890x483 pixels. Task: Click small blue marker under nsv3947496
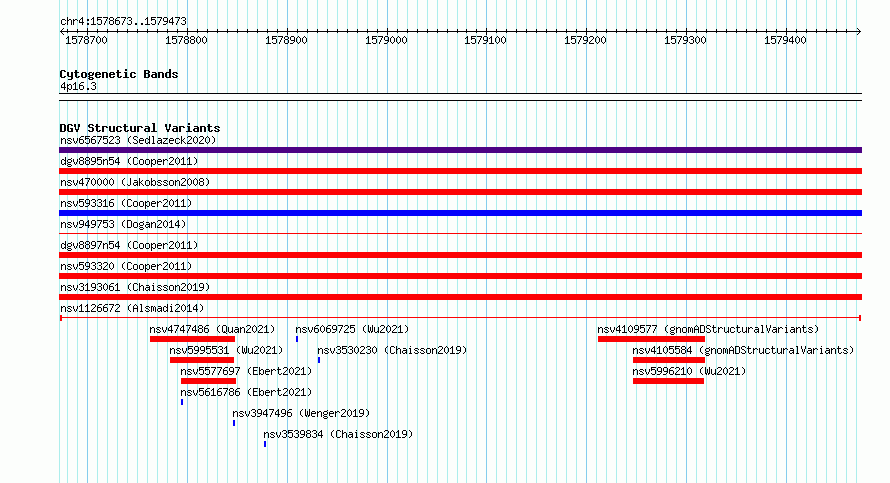(x=234, y=423)
